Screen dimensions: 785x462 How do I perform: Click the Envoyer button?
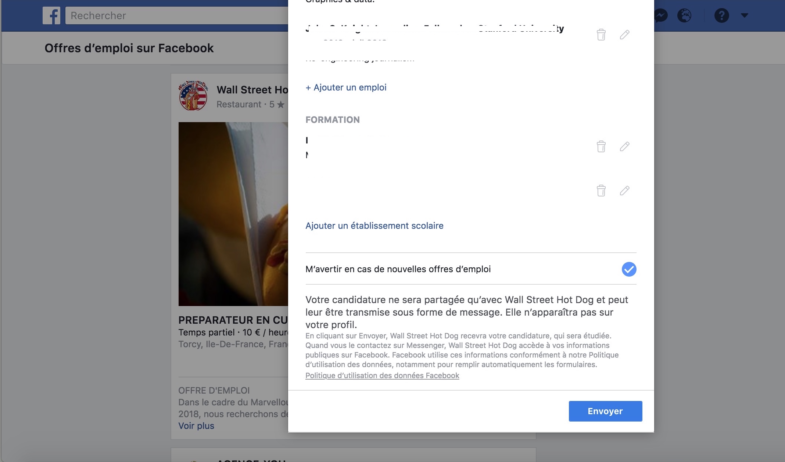(x=605, y=411)
